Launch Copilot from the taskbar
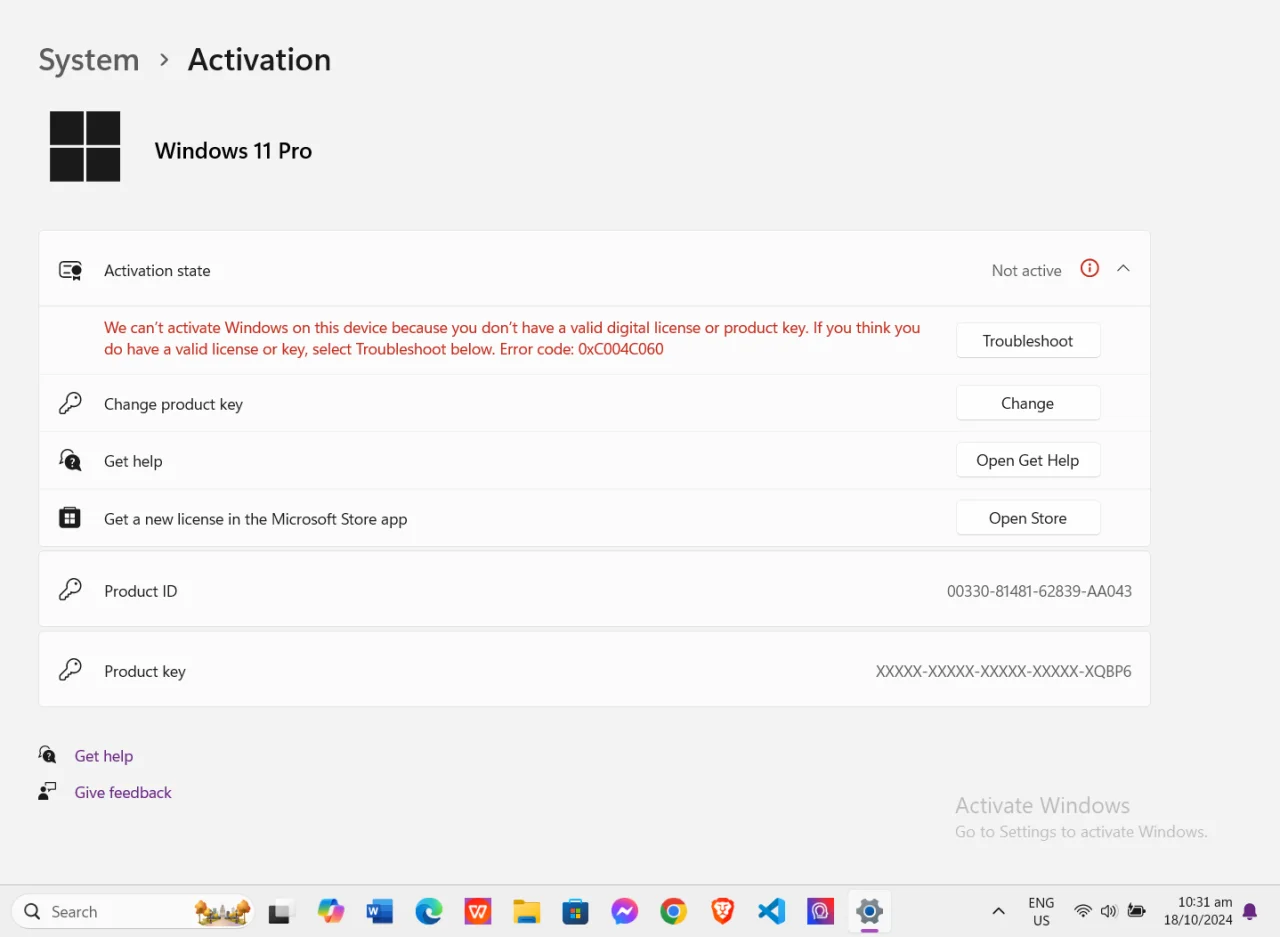The width and height of the screenshot is (1280, 937). click(x=331, y=911)
